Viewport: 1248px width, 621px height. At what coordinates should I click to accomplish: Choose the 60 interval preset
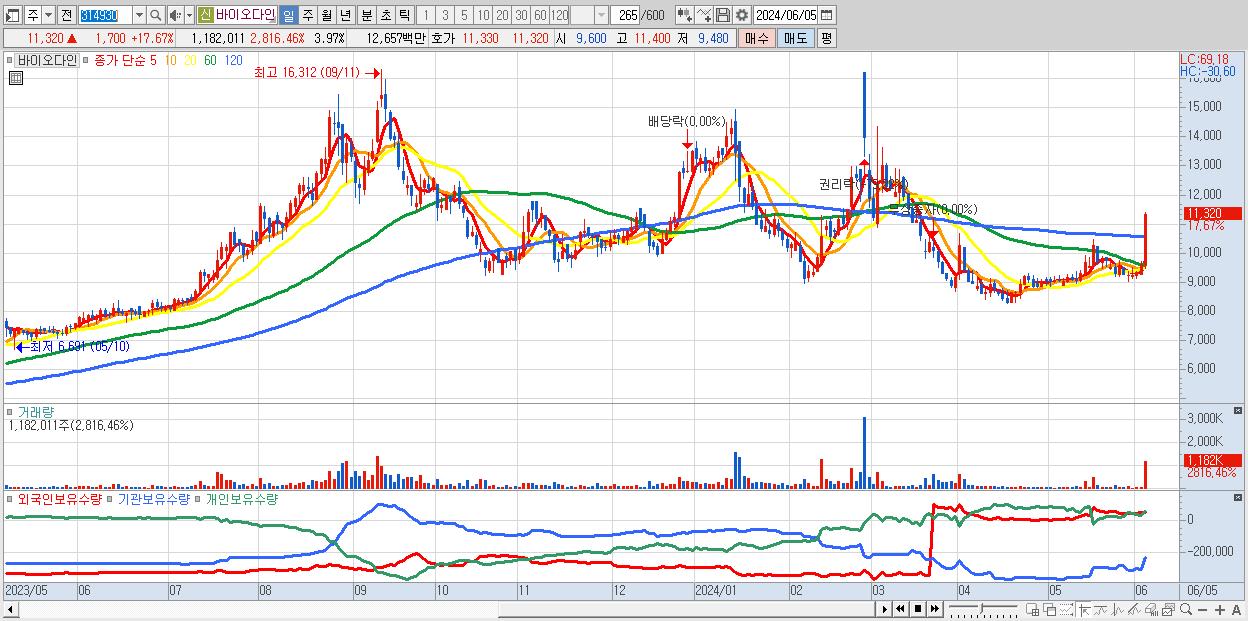[540, 15]
